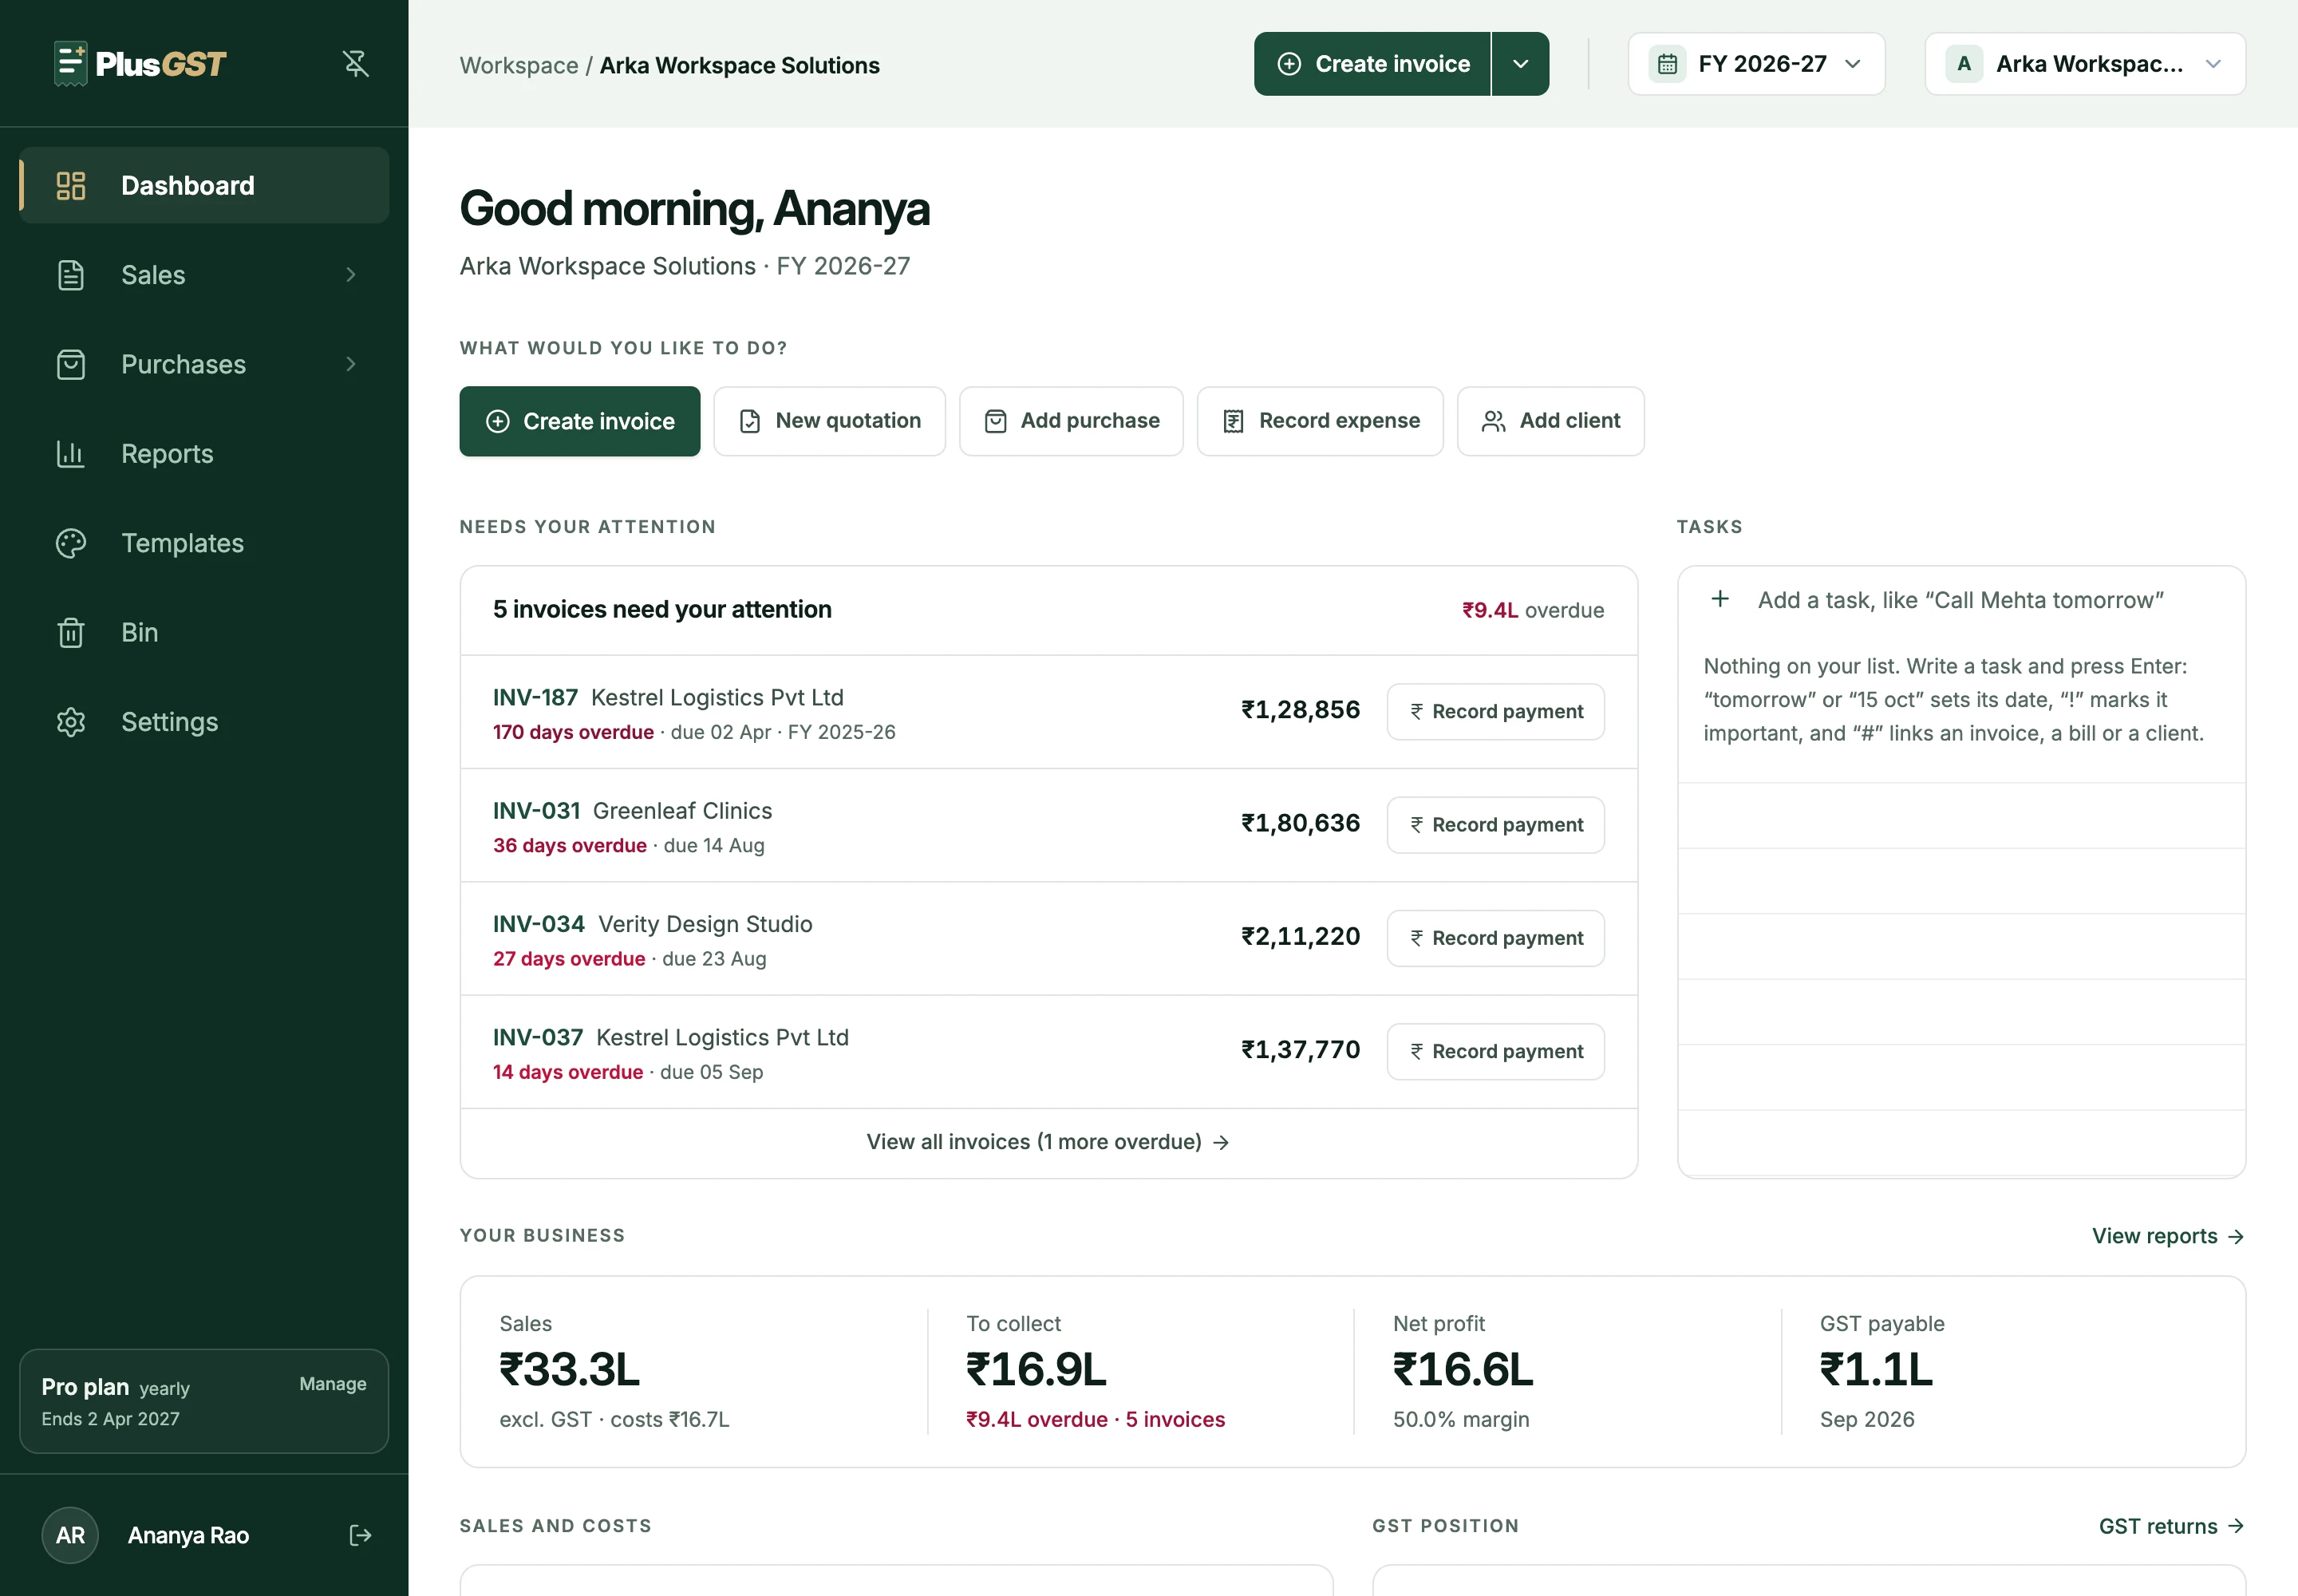Start a New quotation

(829, 421)
